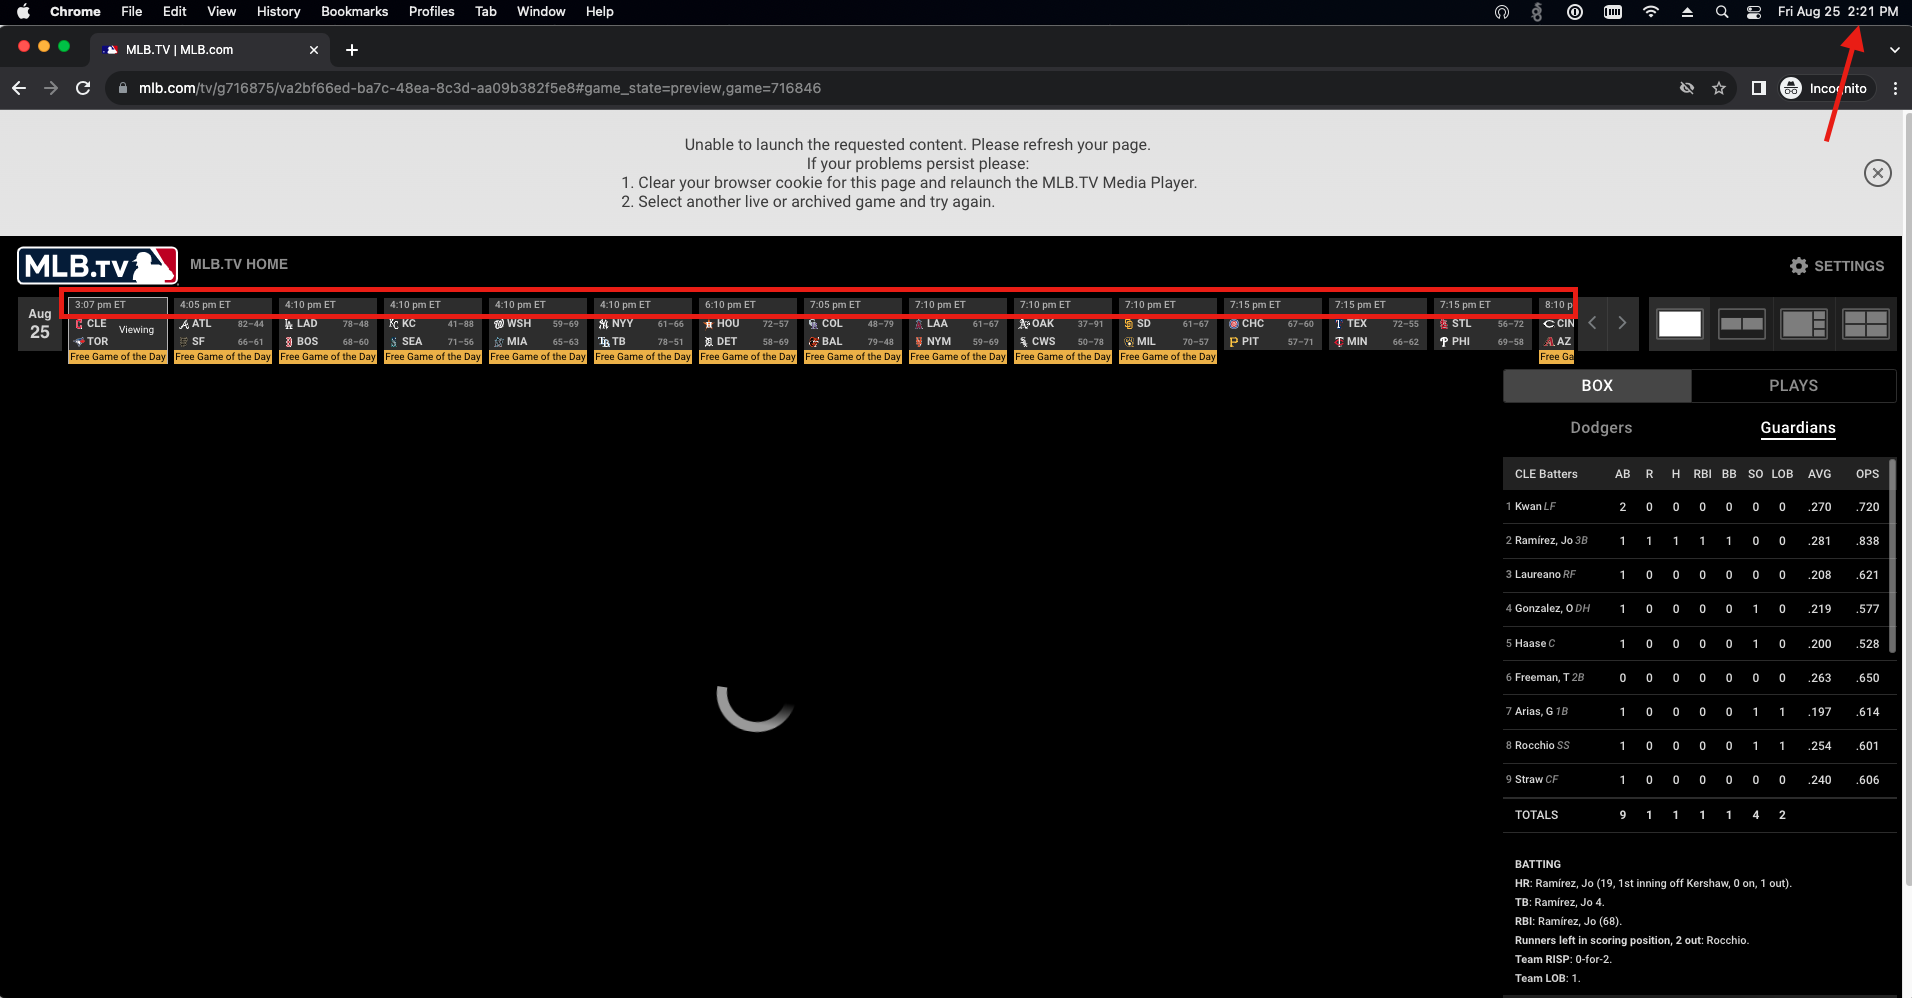Go to MLB.TV HOME
Viewport: 1912px width, 998px height.
[x=239, y=264]
